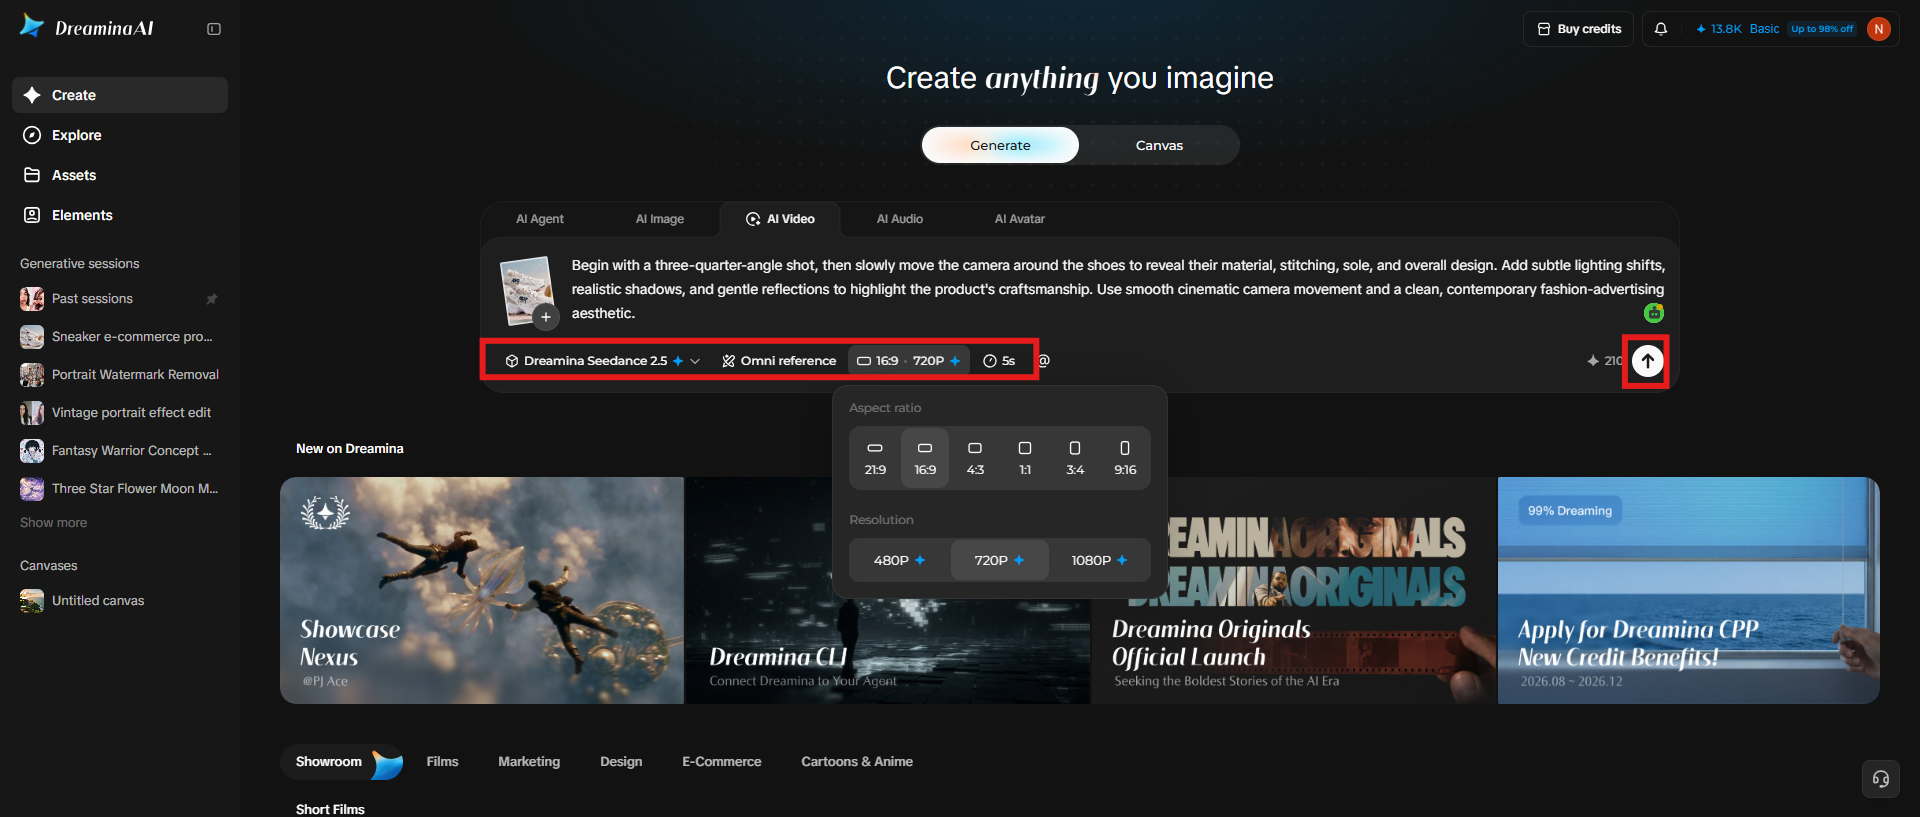This screenshot has height=817, width=1920.
Task: Switch to the AI Audio tab
Action: [x=900, y=219]
